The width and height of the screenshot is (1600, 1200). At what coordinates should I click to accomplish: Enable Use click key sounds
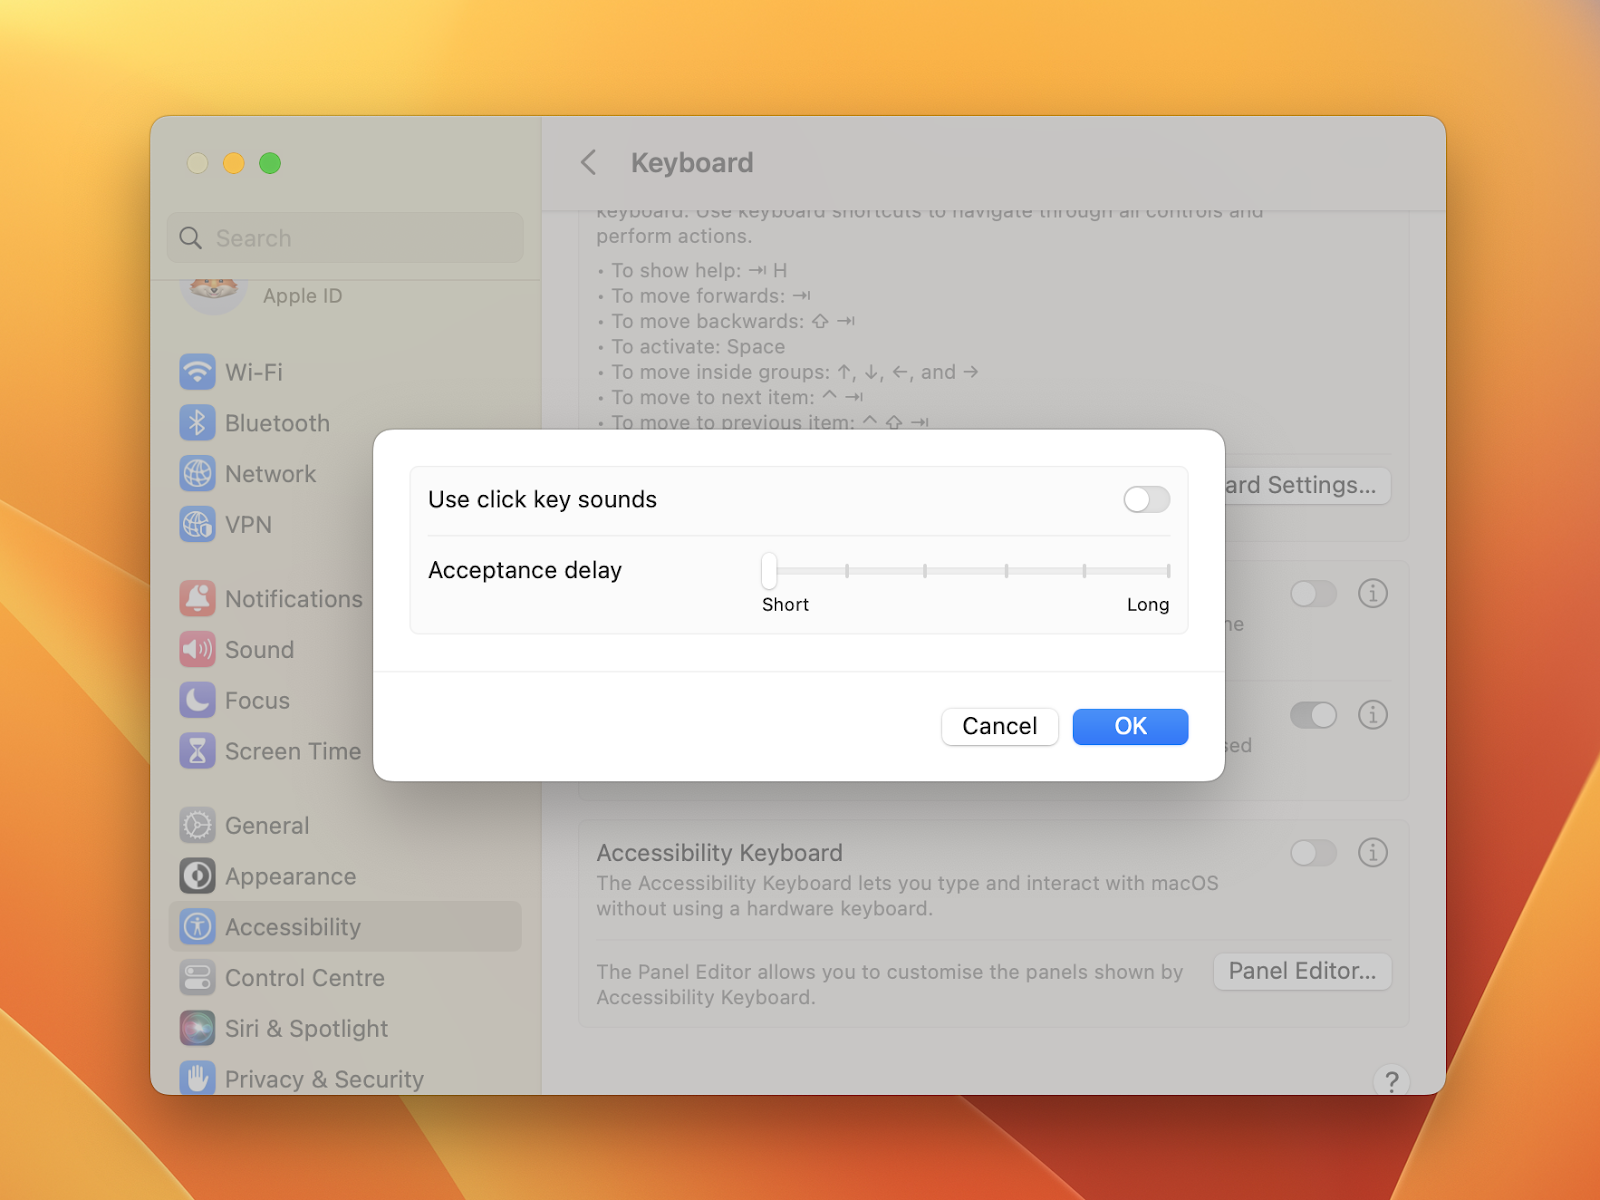tap(1145, 499)
